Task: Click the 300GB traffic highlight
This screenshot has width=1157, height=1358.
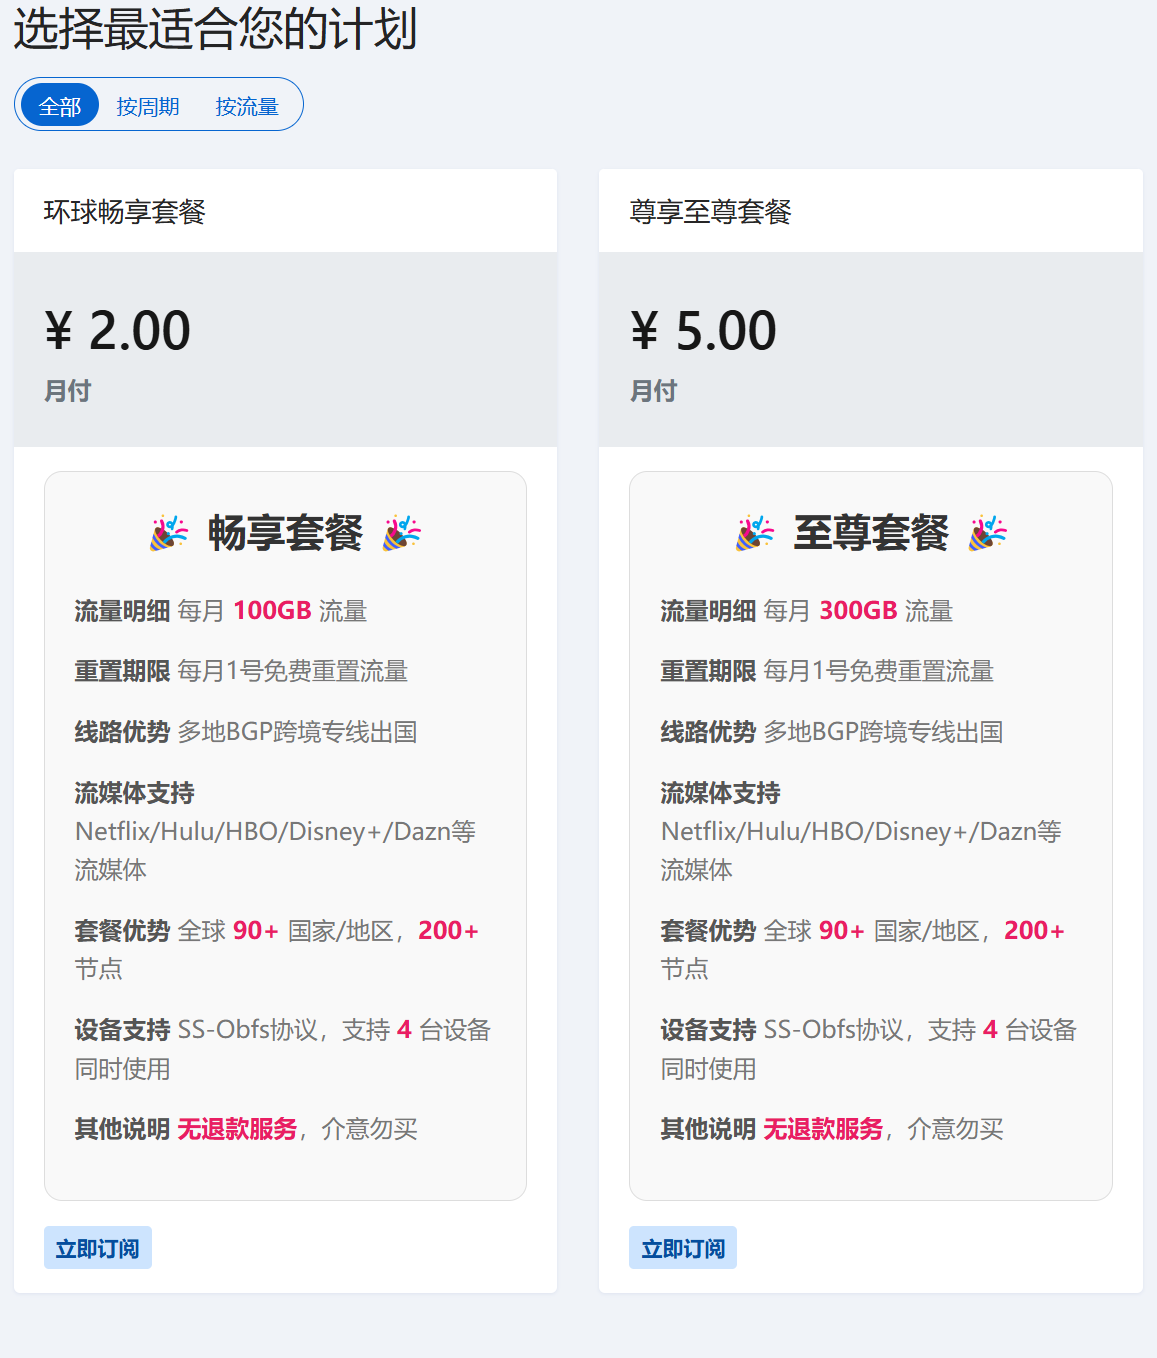Action: [859, 611]
